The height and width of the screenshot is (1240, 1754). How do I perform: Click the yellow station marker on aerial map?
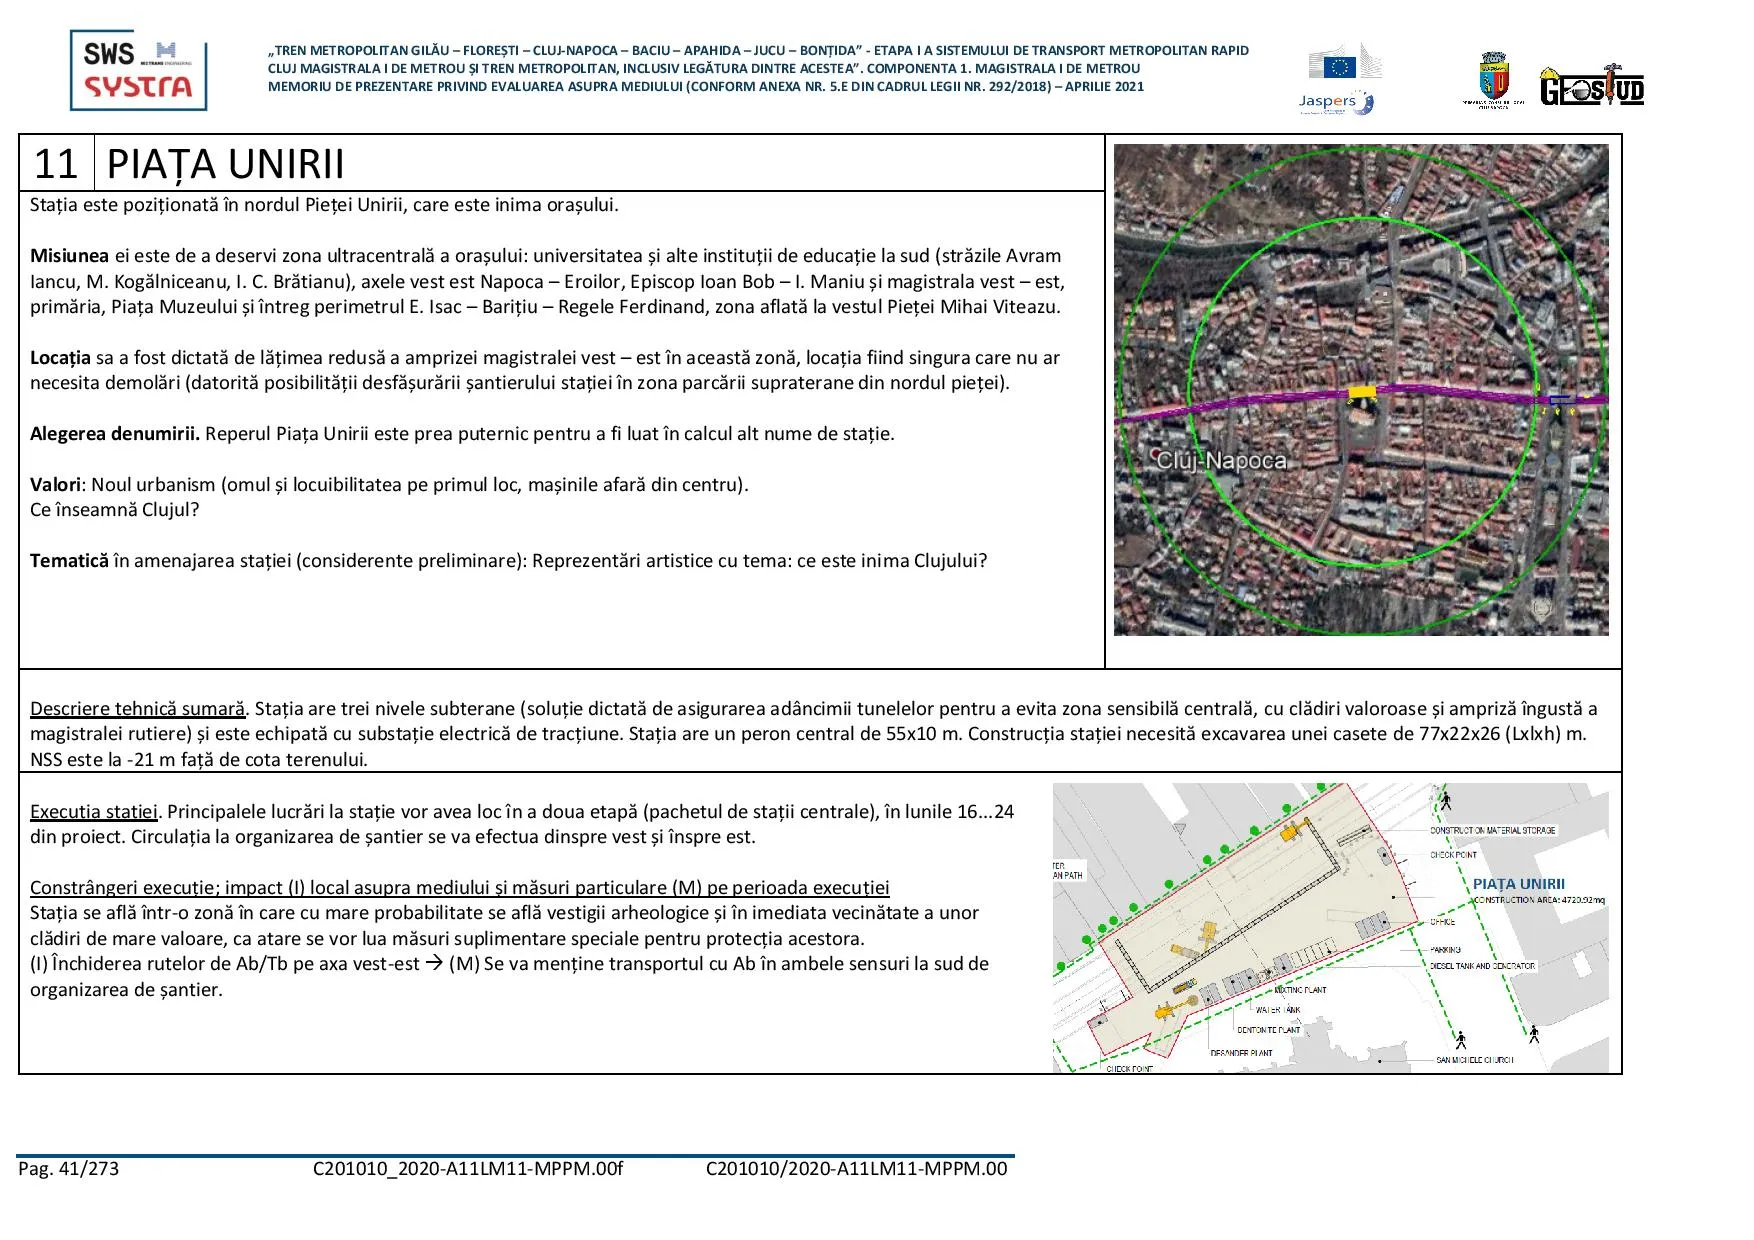pyautogui.click(x=1362, y=392)
